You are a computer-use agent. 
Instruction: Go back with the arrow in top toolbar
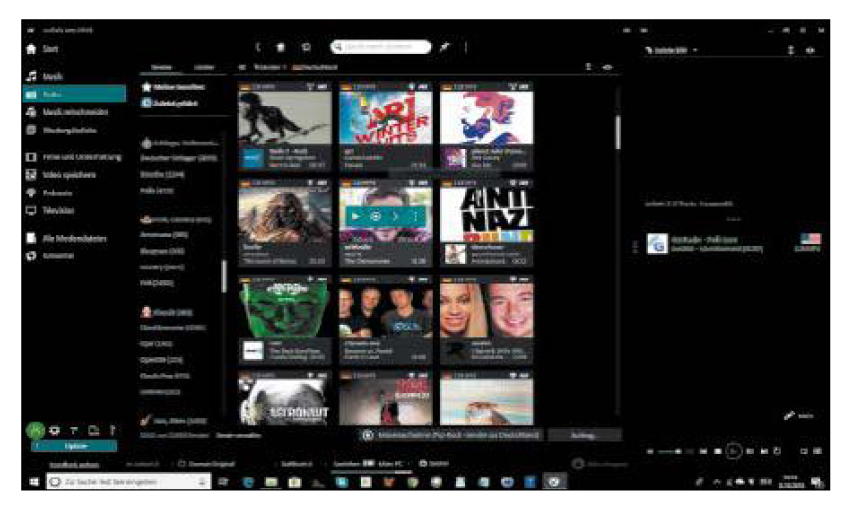pyautogui.click(x=258, y=47)
